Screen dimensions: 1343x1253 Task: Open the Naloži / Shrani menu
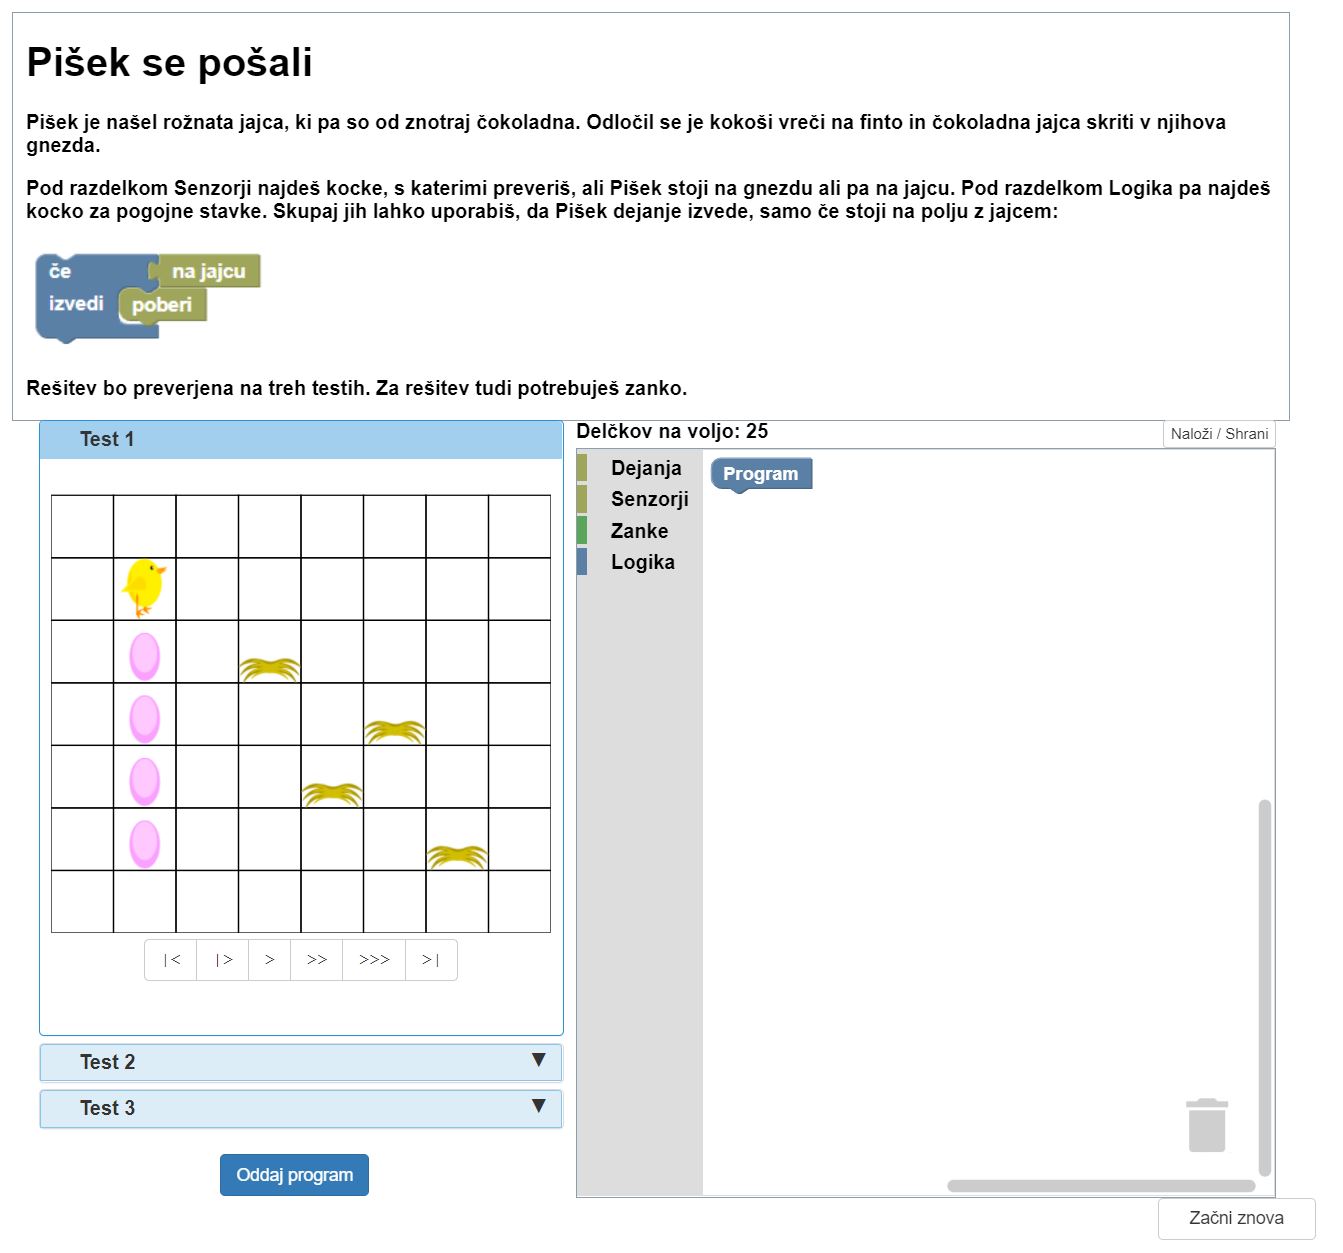(1219, 434)
